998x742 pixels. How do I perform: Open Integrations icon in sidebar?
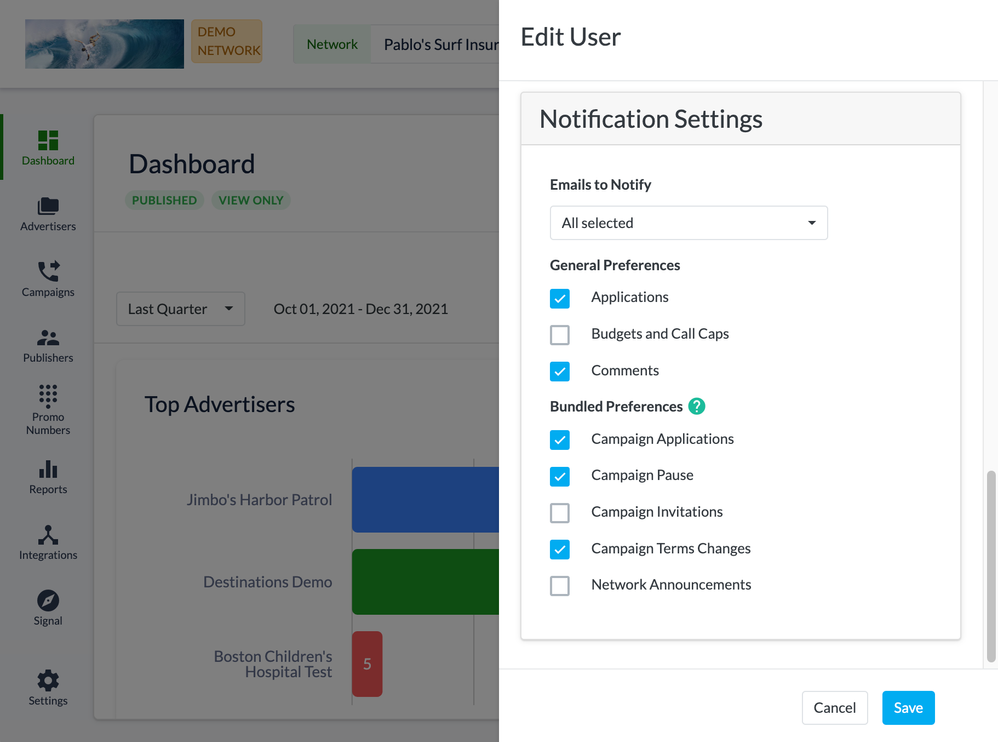[x=48, y=536]
